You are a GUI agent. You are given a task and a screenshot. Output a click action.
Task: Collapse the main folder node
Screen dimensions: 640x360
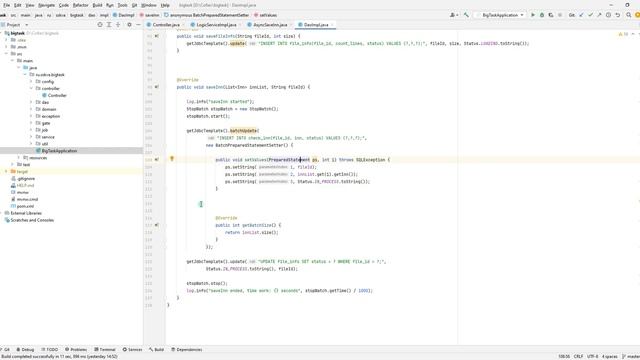tap(13, 61)
